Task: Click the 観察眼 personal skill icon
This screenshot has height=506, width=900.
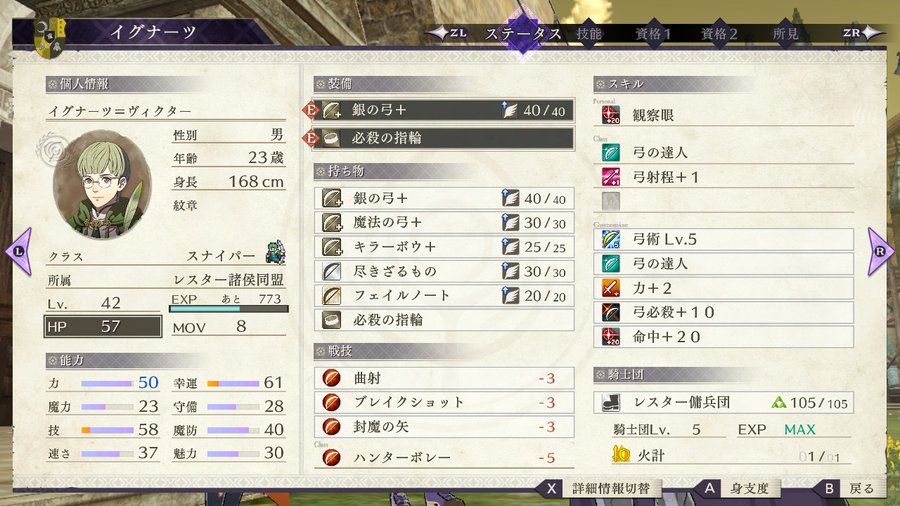Action: pyautogui.click(x=611, y=115)
